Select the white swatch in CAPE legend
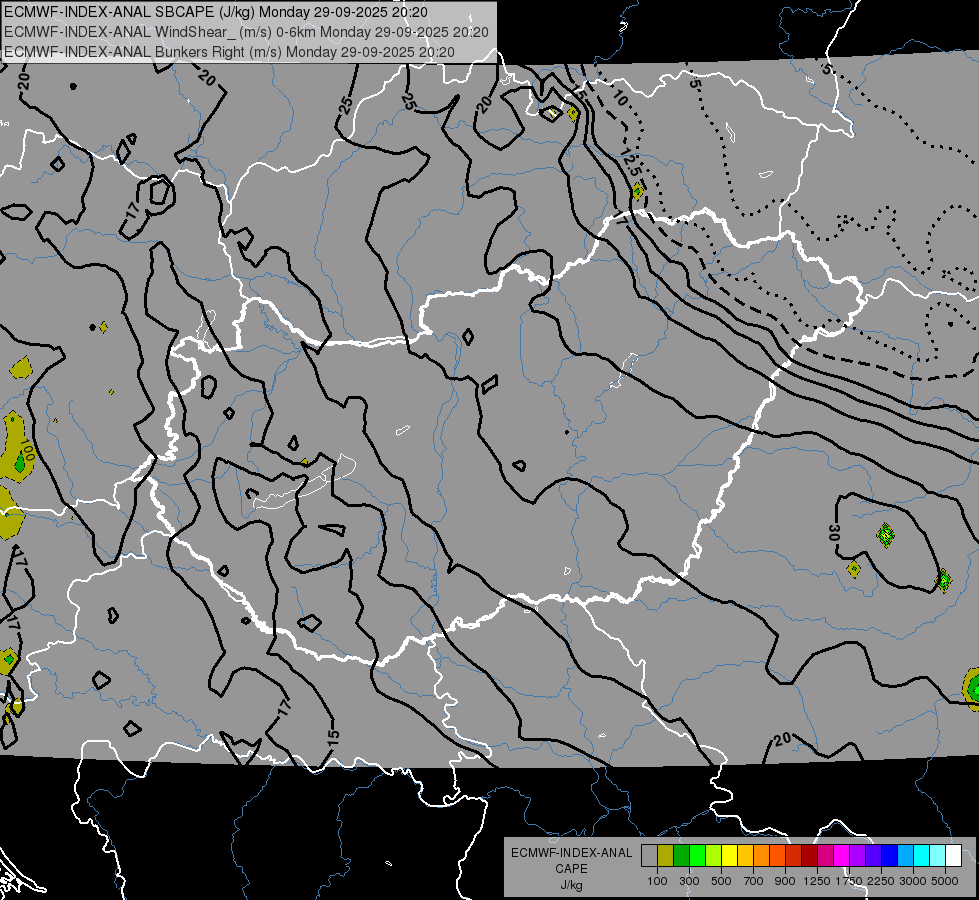 point(953,856)
